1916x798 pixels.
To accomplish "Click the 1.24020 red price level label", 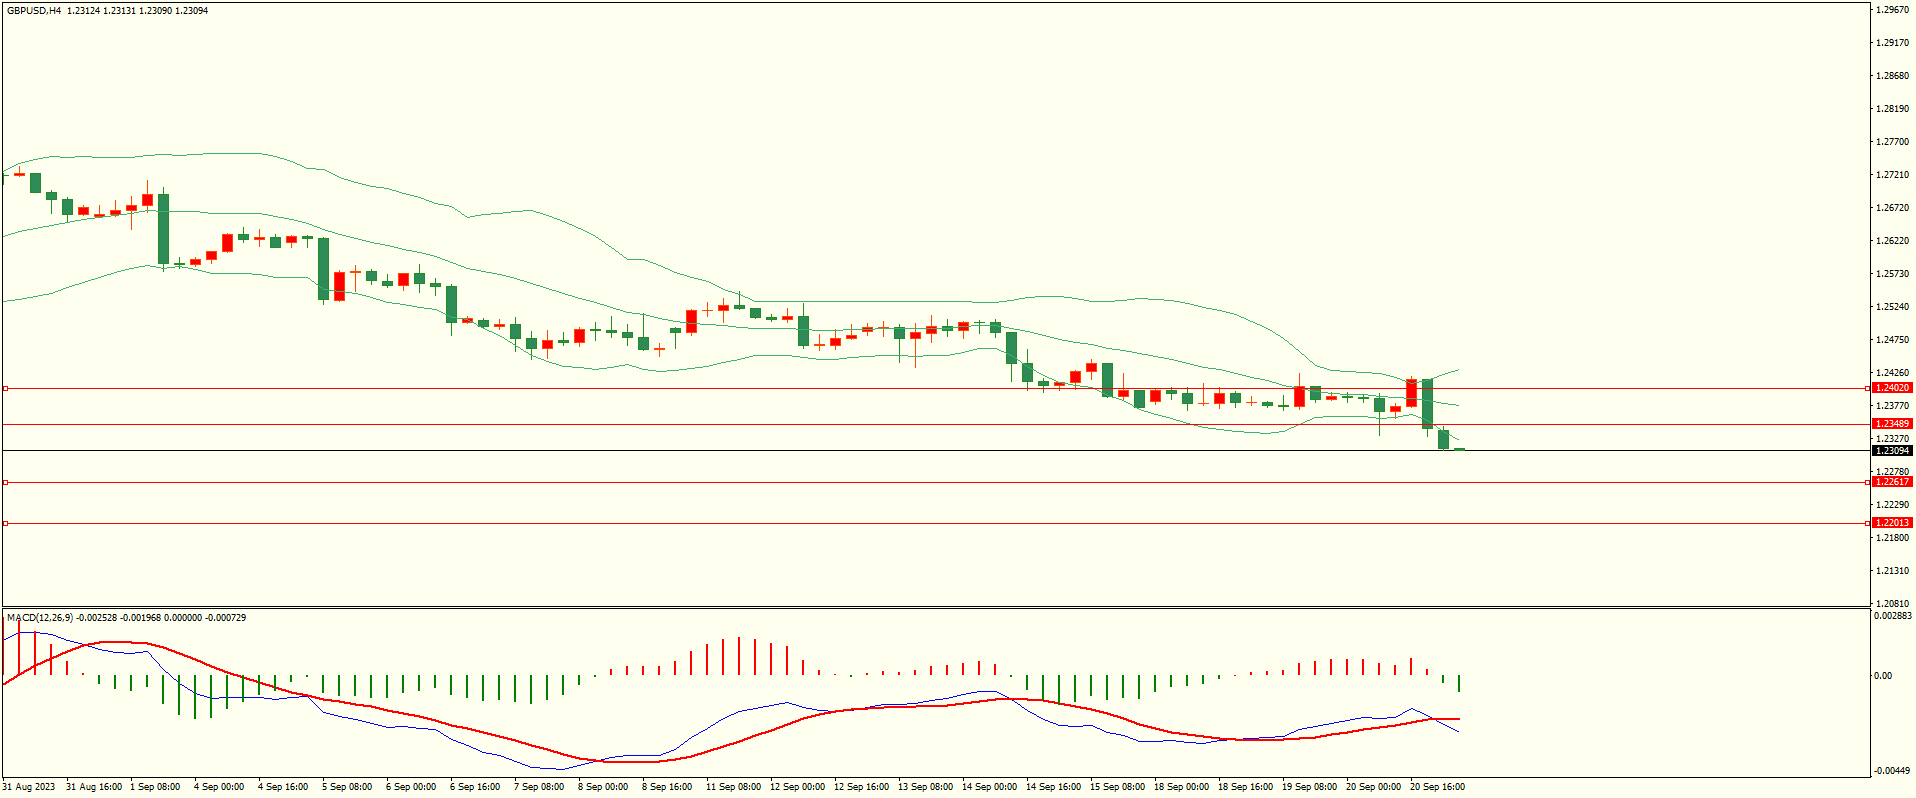I will pos(1891,388).
